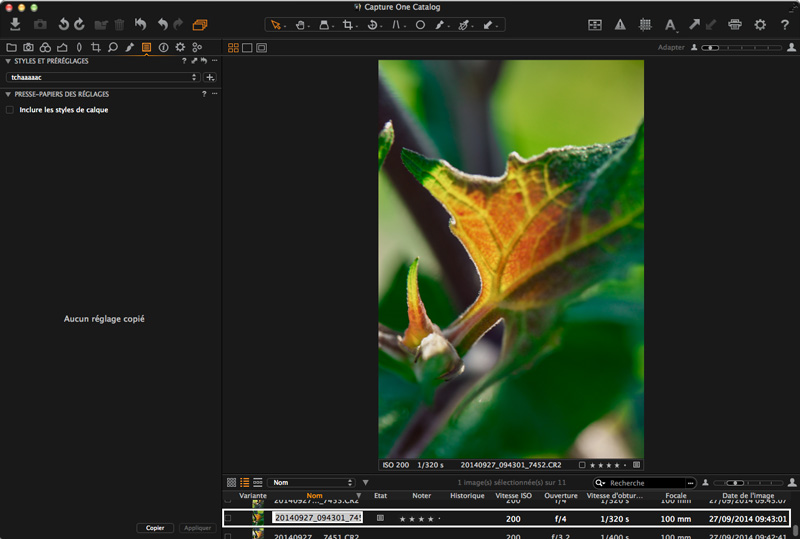Open the Details magnifier tool tab
Image resolution: width=800 pixels, height=539 pixels.
(x=113, y=47)
